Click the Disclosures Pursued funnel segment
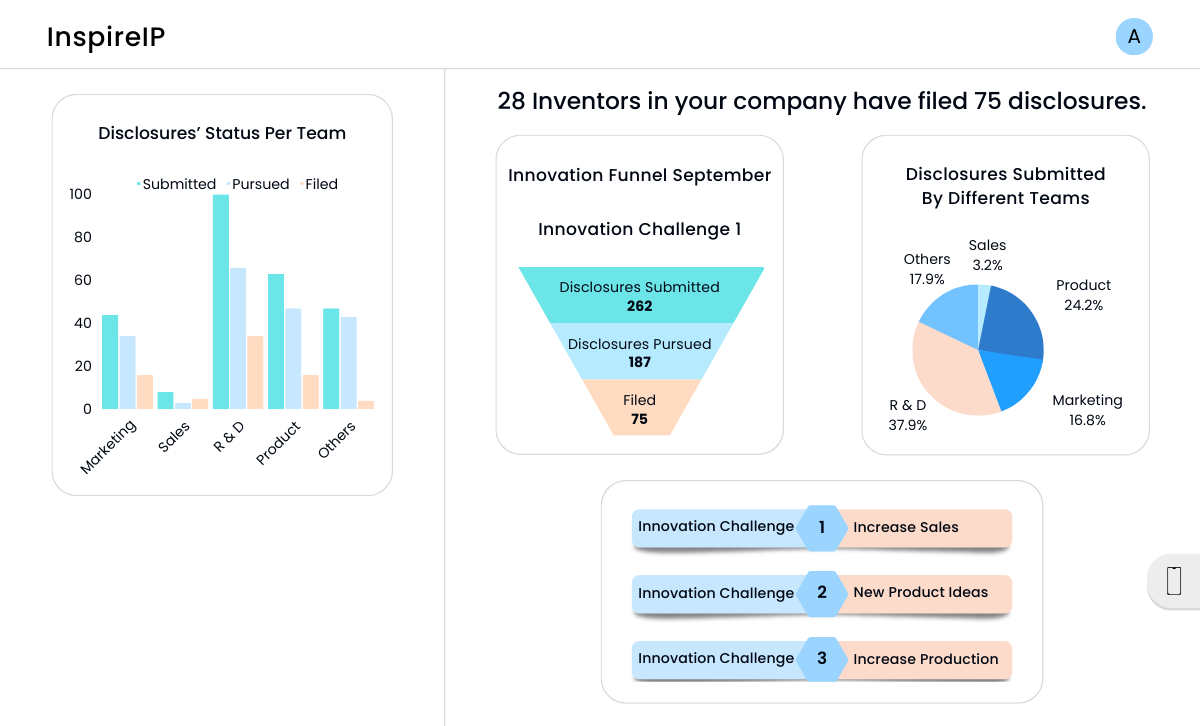 coord(640,352)
